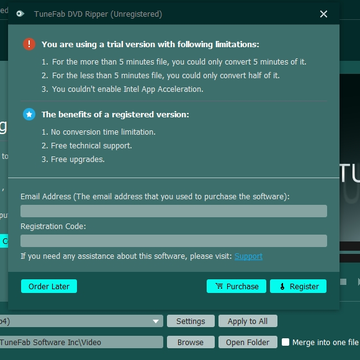Image resolution: width=360 pixels, height=360 pixels.
Task: Open Settings in the main window
Action: 191,321
